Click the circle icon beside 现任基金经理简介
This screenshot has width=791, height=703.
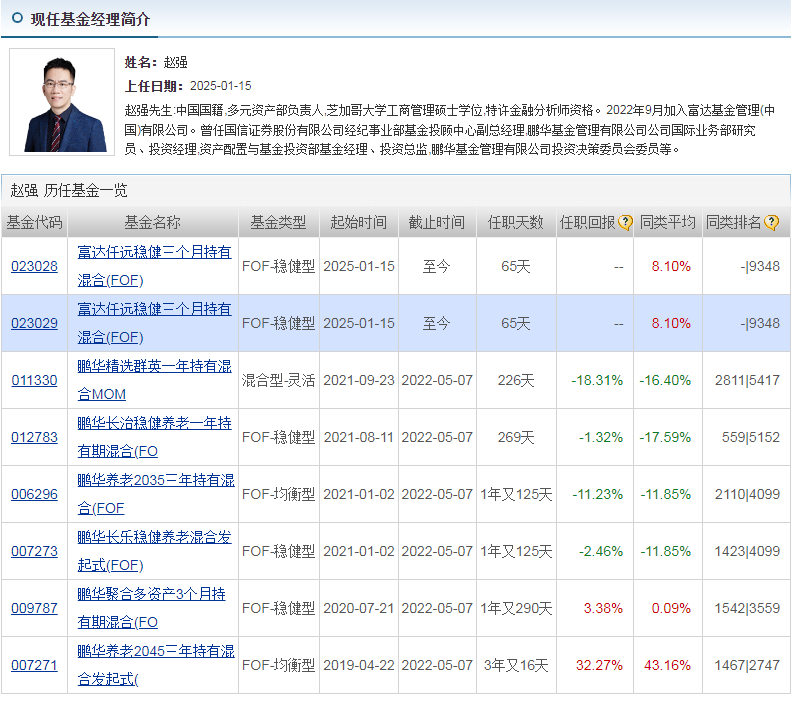18,18
